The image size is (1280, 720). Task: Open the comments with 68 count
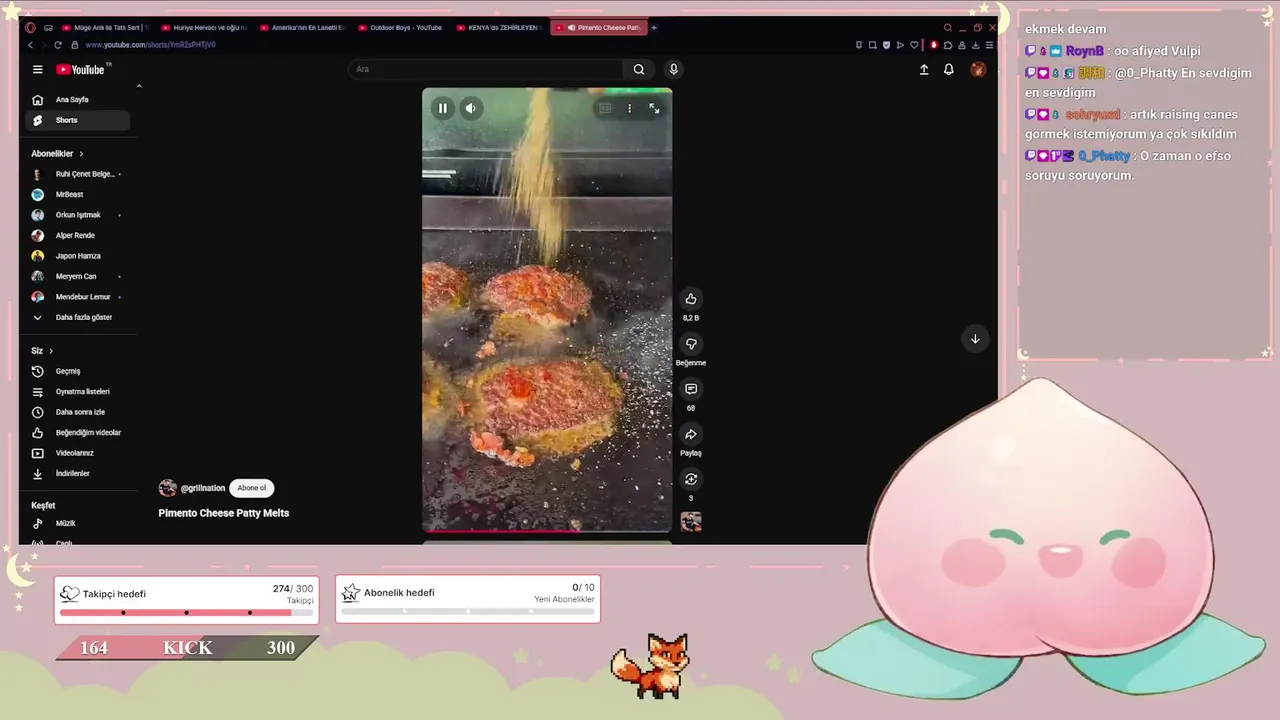point(691,389)
